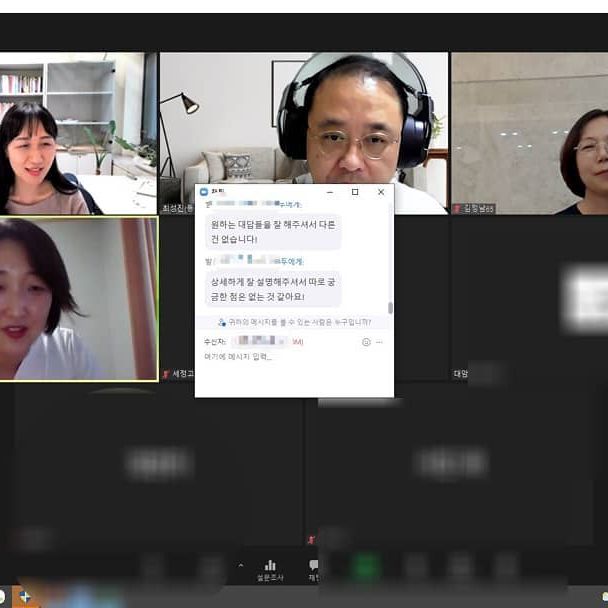Open the Polls (설문조사) toolbar icon
608x608 pixels.
(x=270, y=566)
